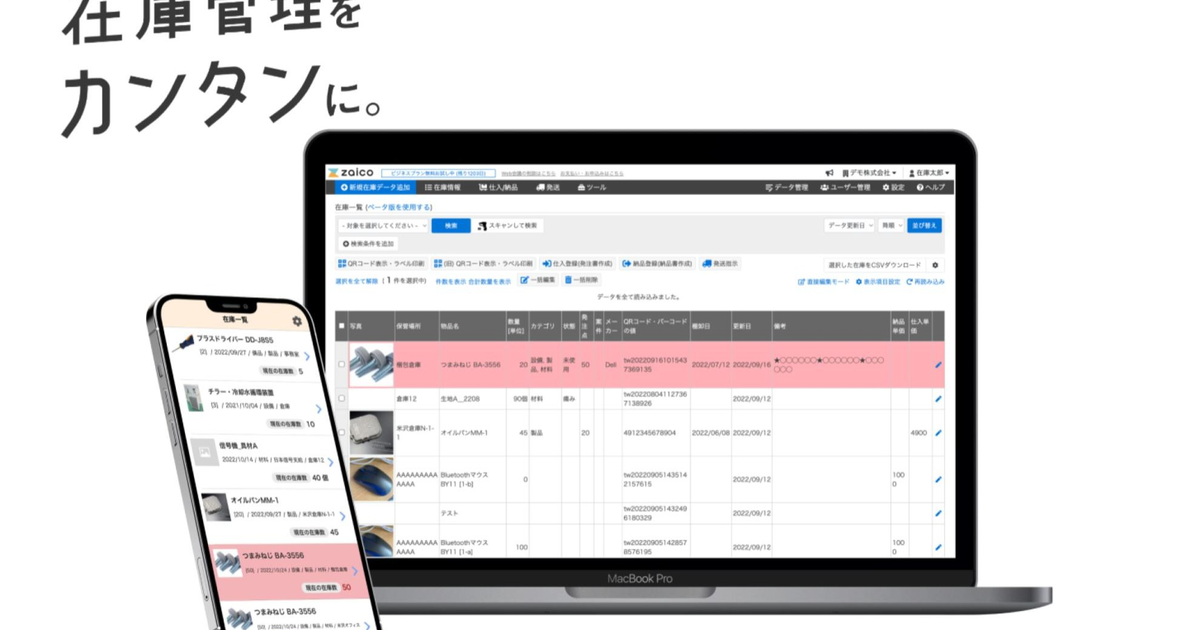Click the 一括削除 trash icon

click(x=566, y=279)
